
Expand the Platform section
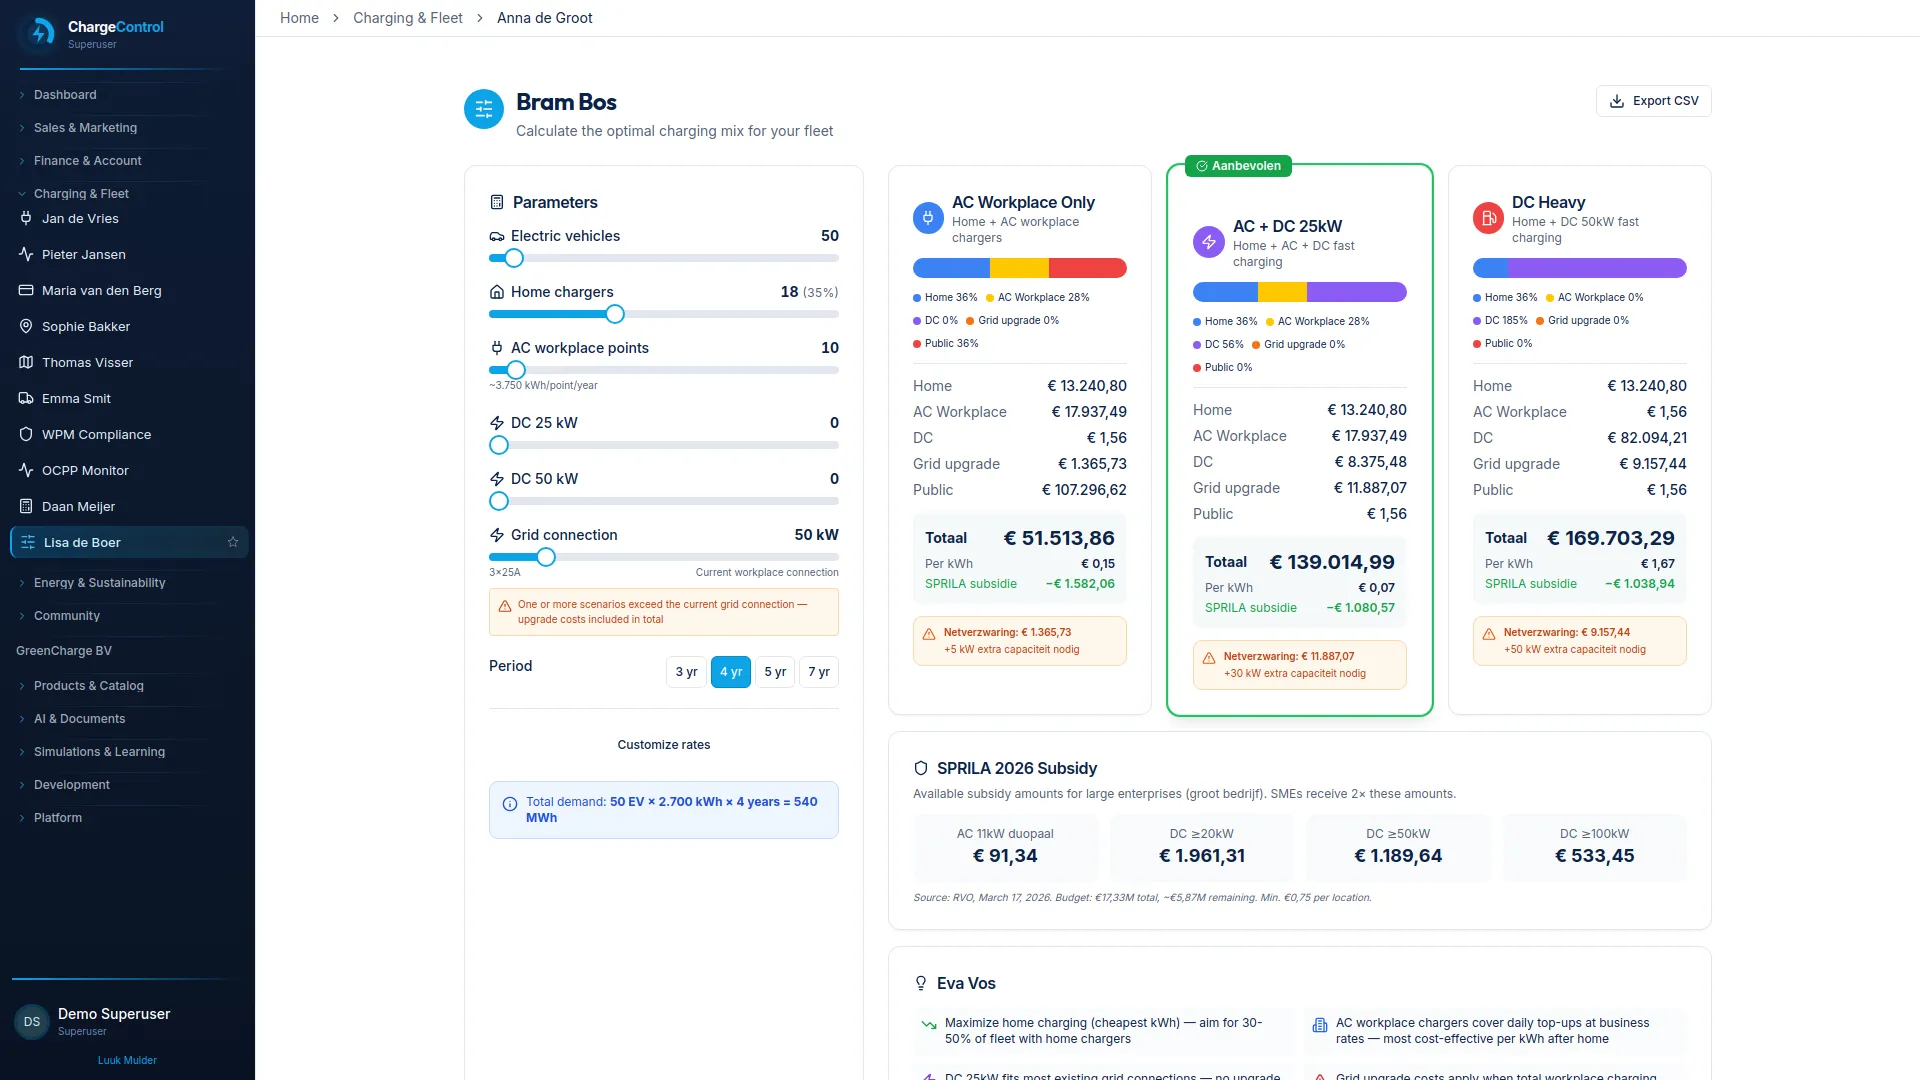[x=58, y=818]
